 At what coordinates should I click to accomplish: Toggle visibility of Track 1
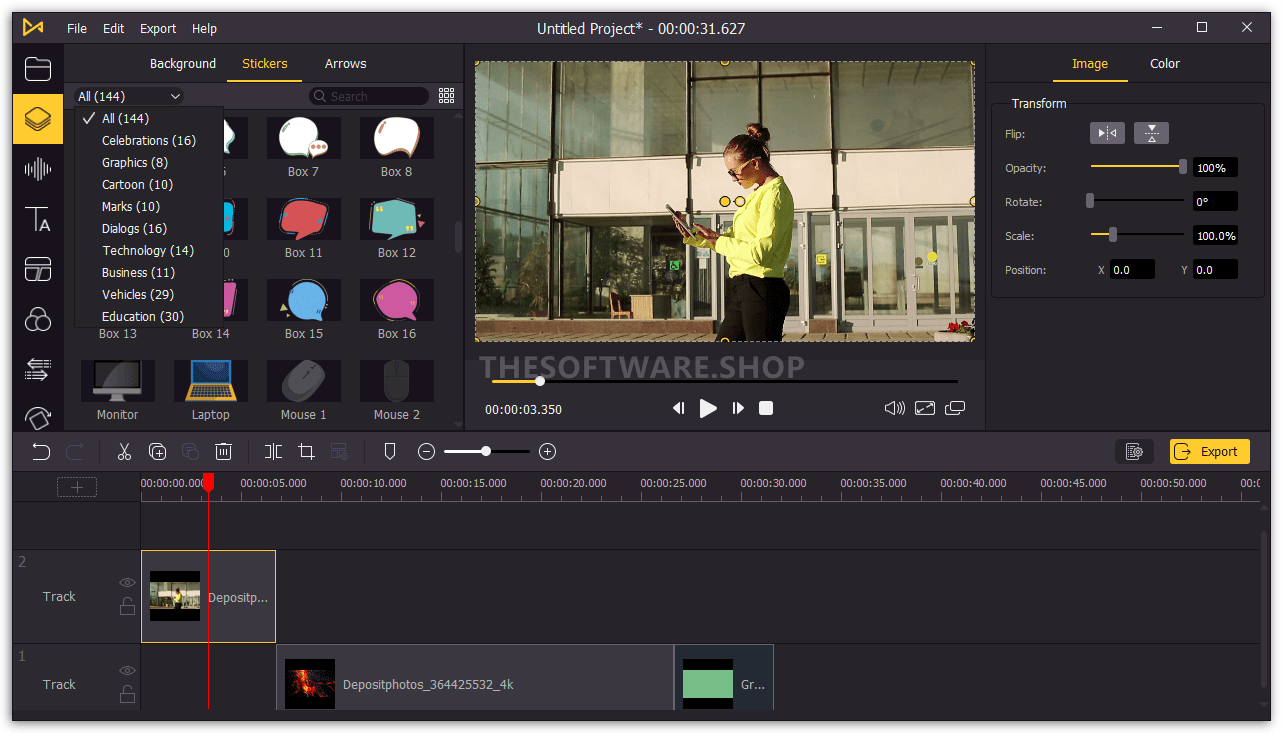(127, 671)
